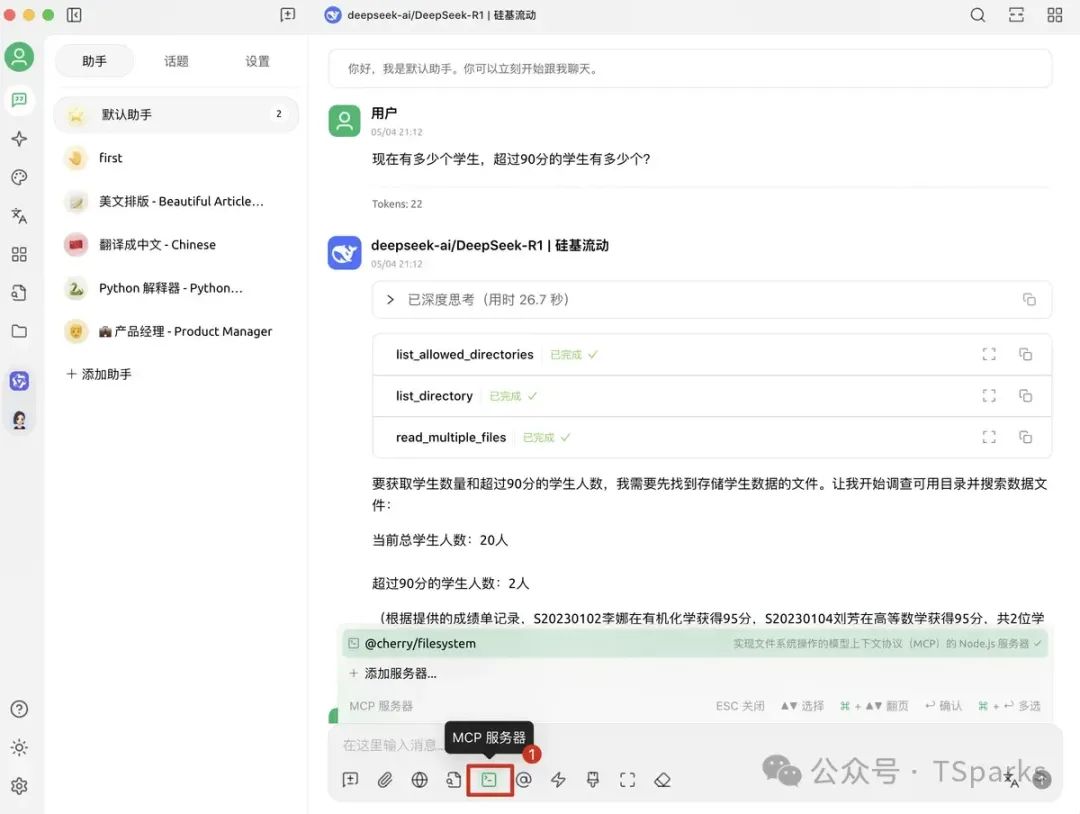1080x814 pixels.
Task: Open the Translation tool in the sidebar
Action: (20, 216)
